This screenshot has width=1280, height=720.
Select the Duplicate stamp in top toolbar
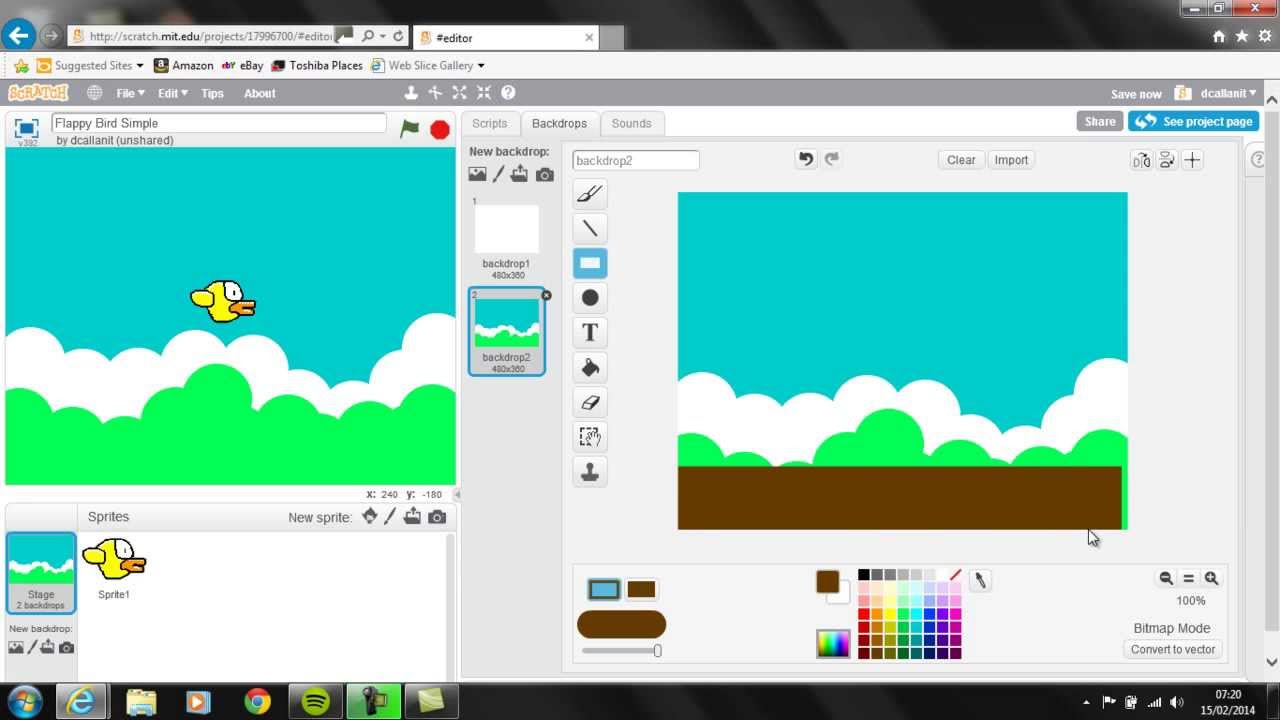coord(411,92)
